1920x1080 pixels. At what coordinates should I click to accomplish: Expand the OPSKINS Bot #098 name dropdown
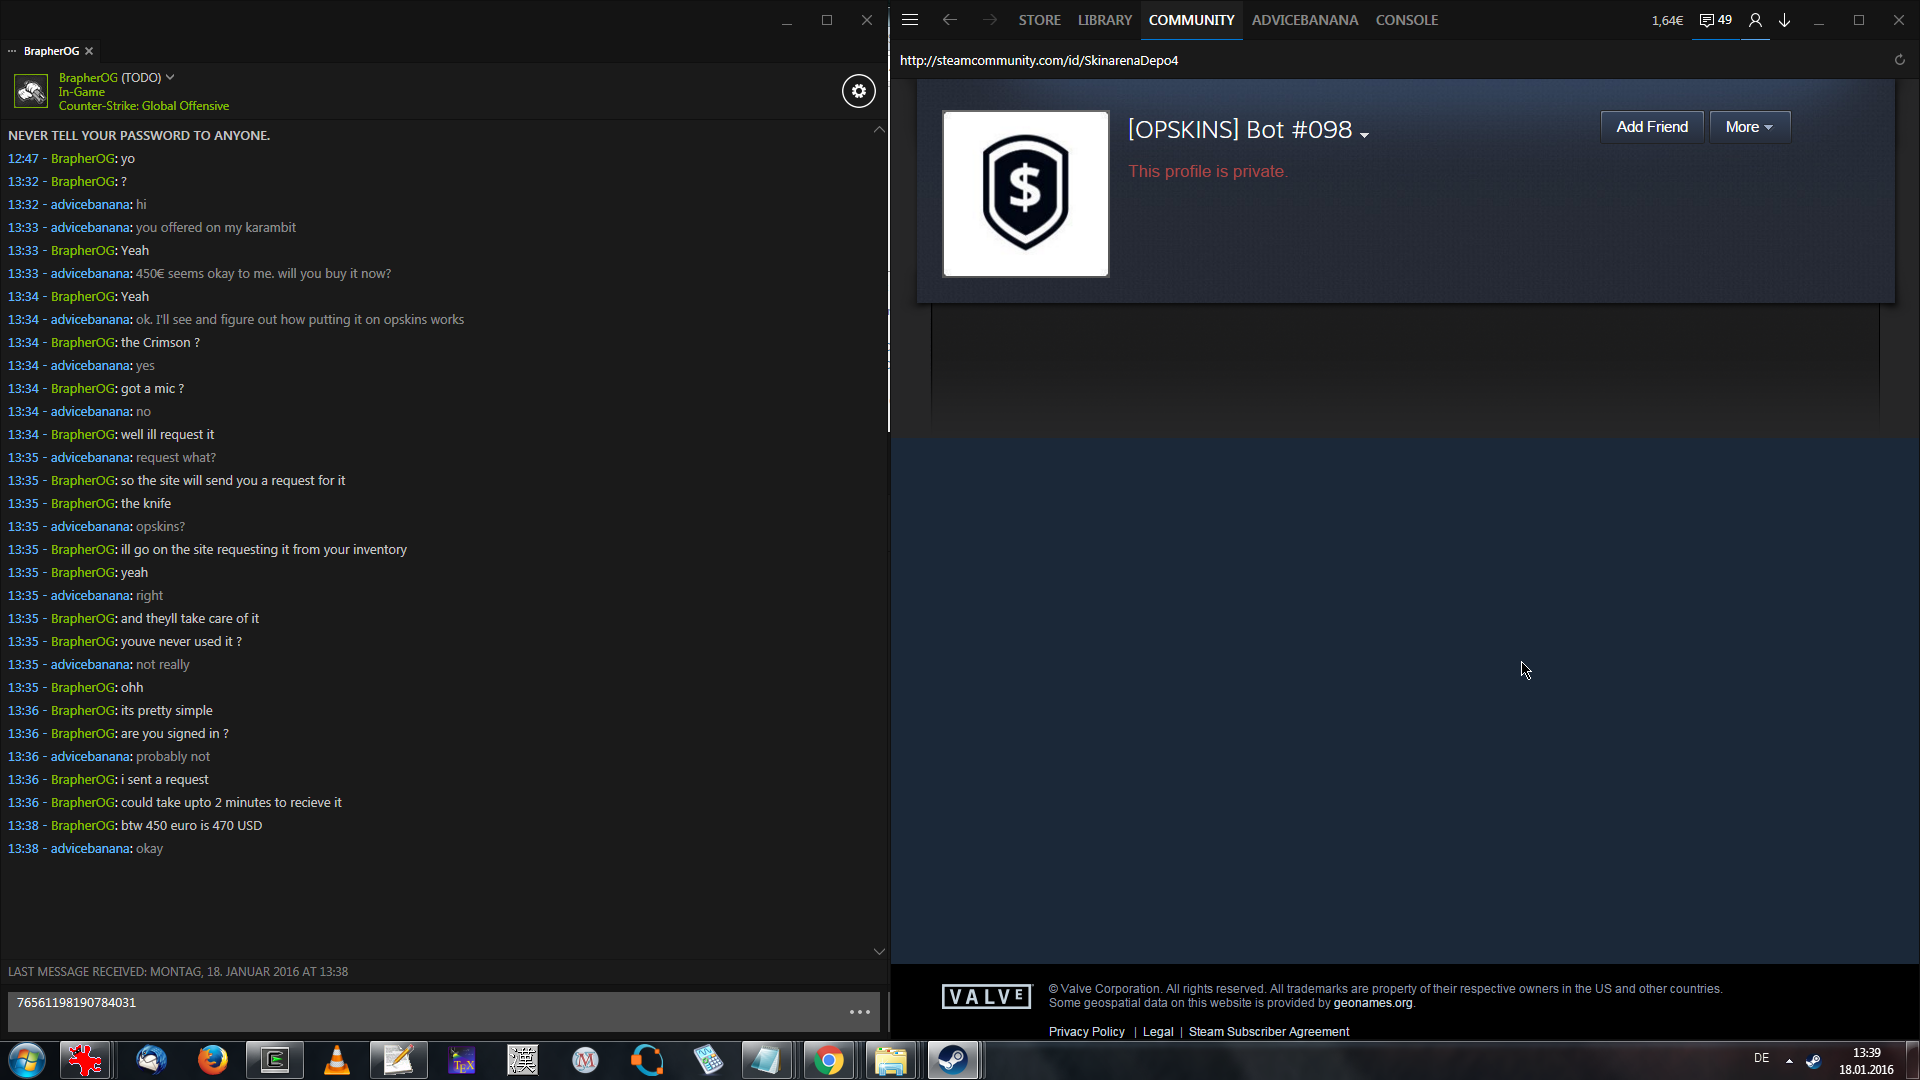point(1364,134)
